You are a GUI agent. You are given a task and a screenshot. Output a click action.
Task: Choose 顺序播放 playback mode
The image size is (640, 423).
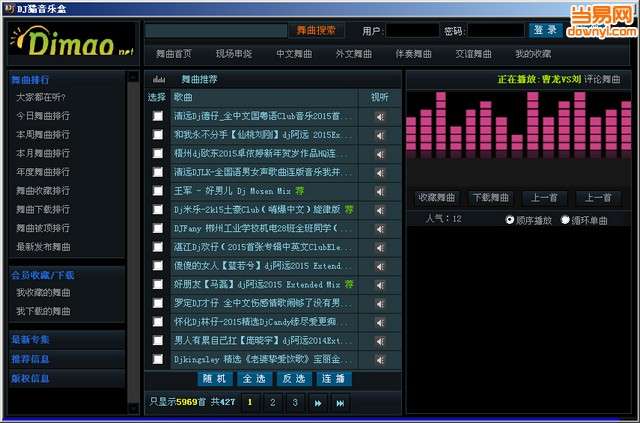(509, 220)
